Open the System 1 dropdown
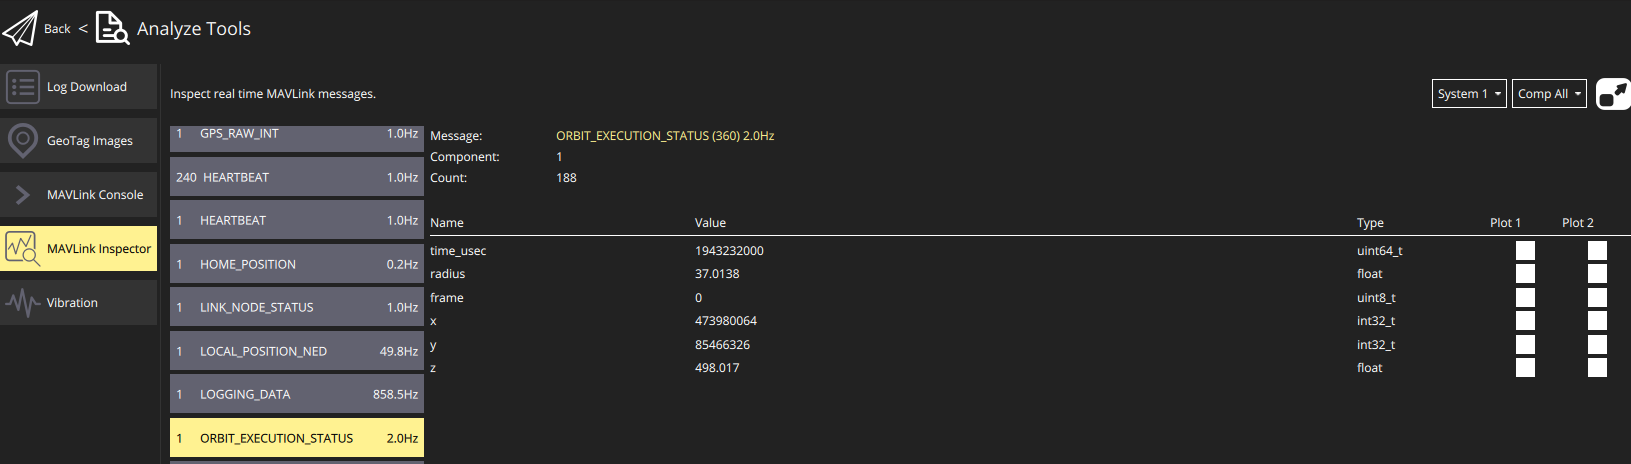 [x=1469, y=94]
